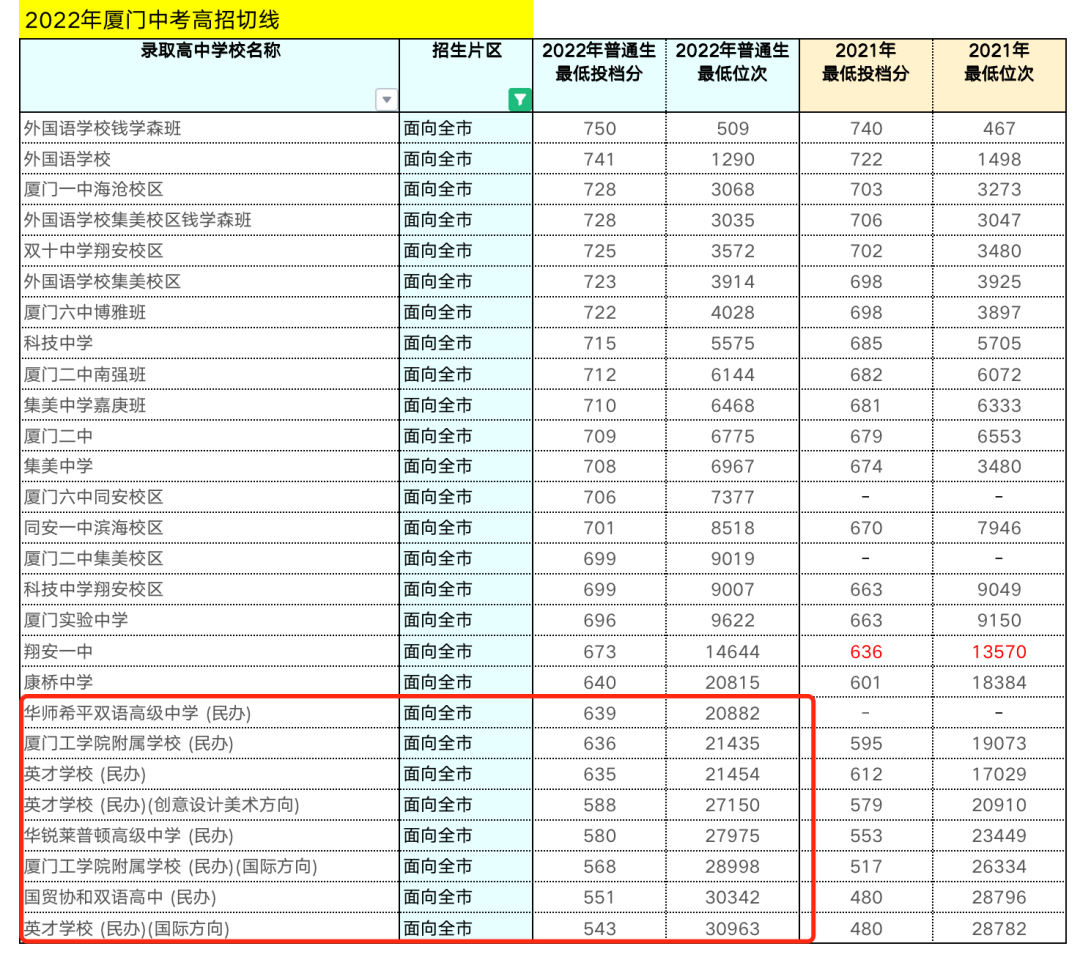1080x960 pixels.
Task: Select the 2022 score value 543
Action: pyautogui.click(x=599, y=928)
